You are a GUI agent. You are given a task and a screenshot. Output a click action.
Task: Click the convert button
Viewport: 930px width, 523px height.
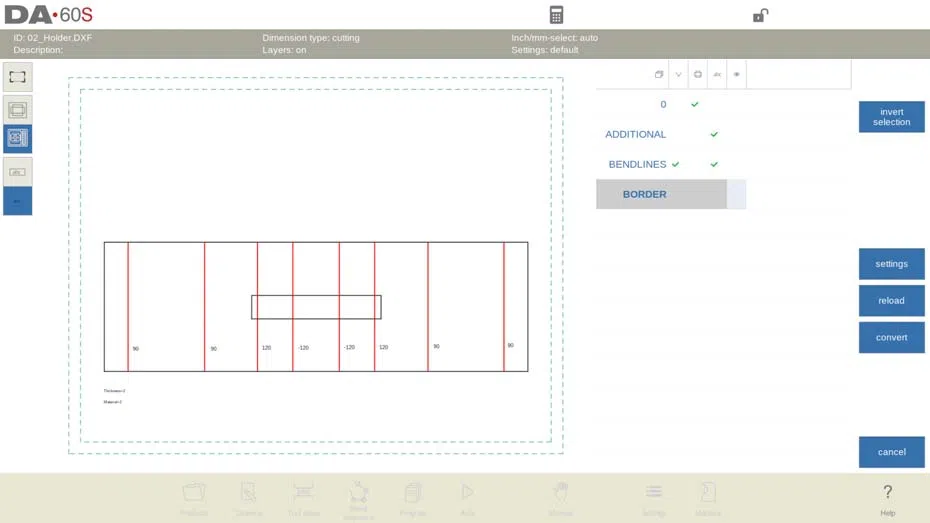[x=891, y=337]
